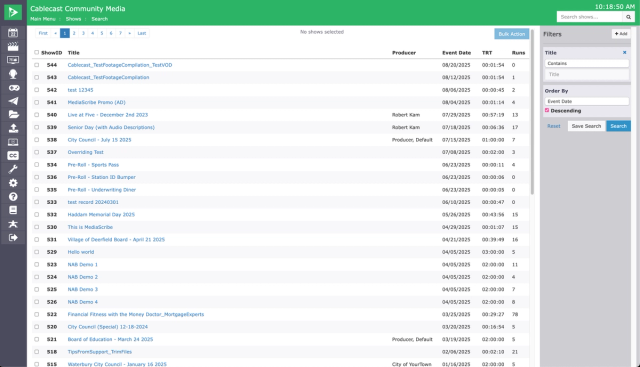
Task: Click Search in the breadcrumb
Action: pos(100,19)
